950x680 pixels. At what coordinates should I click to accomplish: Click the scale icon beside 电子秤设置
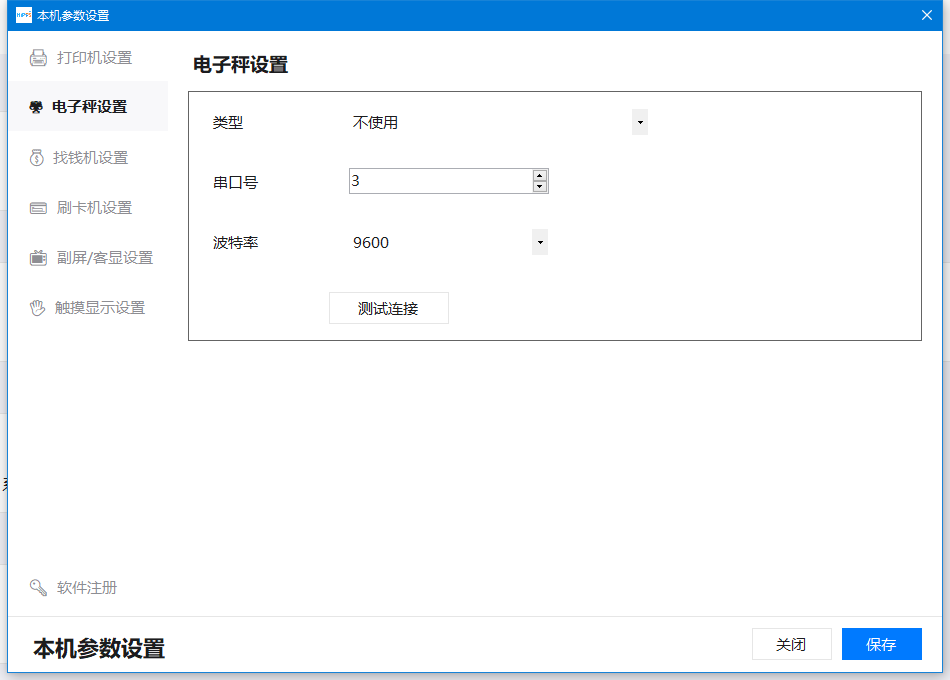(36, 107)
